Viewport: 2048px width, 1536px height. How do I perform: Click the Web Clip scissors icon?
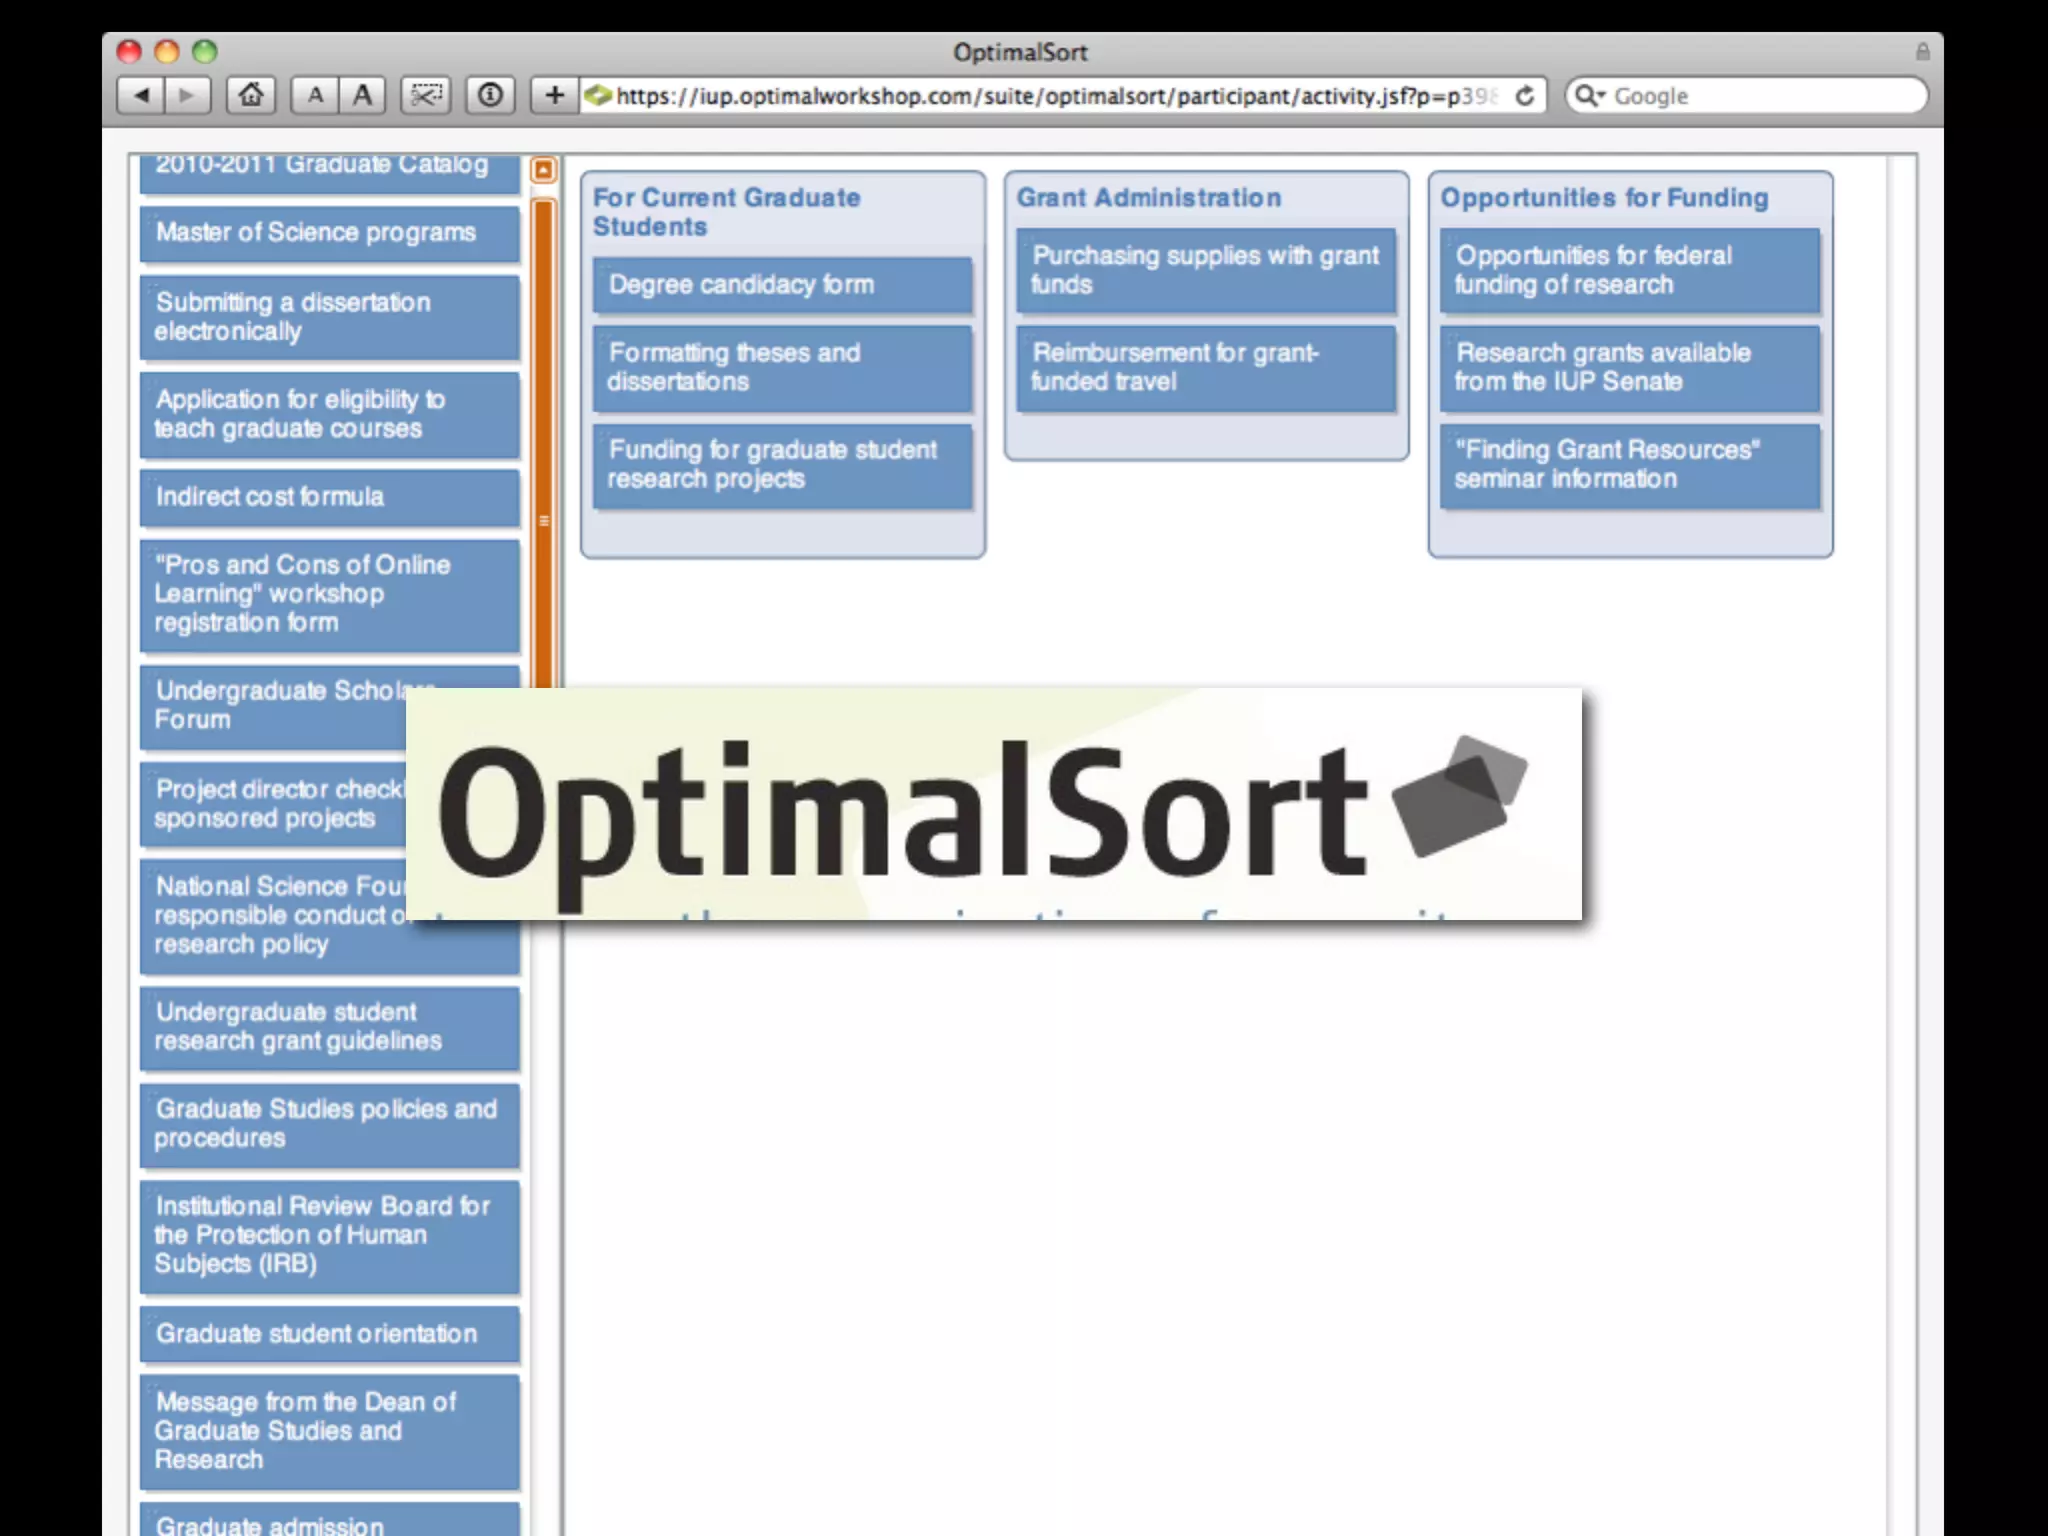point(426,96)
